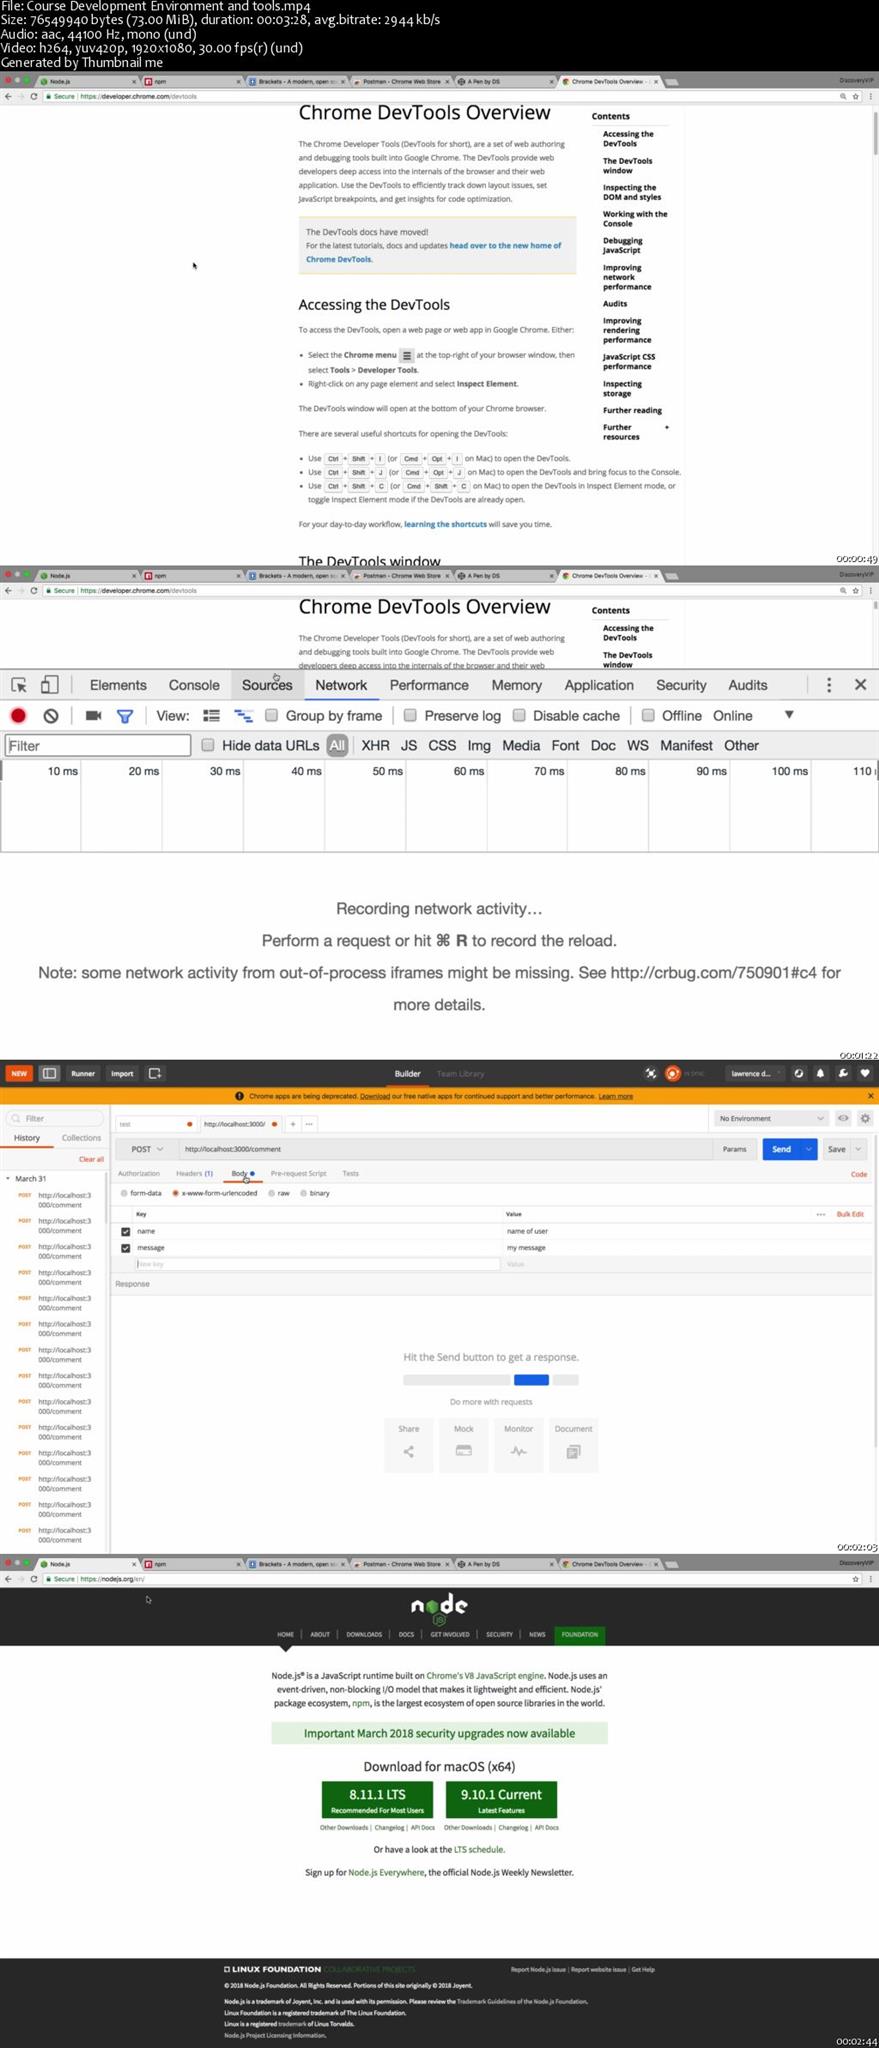Click the Mock server icon under the Send prompt

[463, 1451]
